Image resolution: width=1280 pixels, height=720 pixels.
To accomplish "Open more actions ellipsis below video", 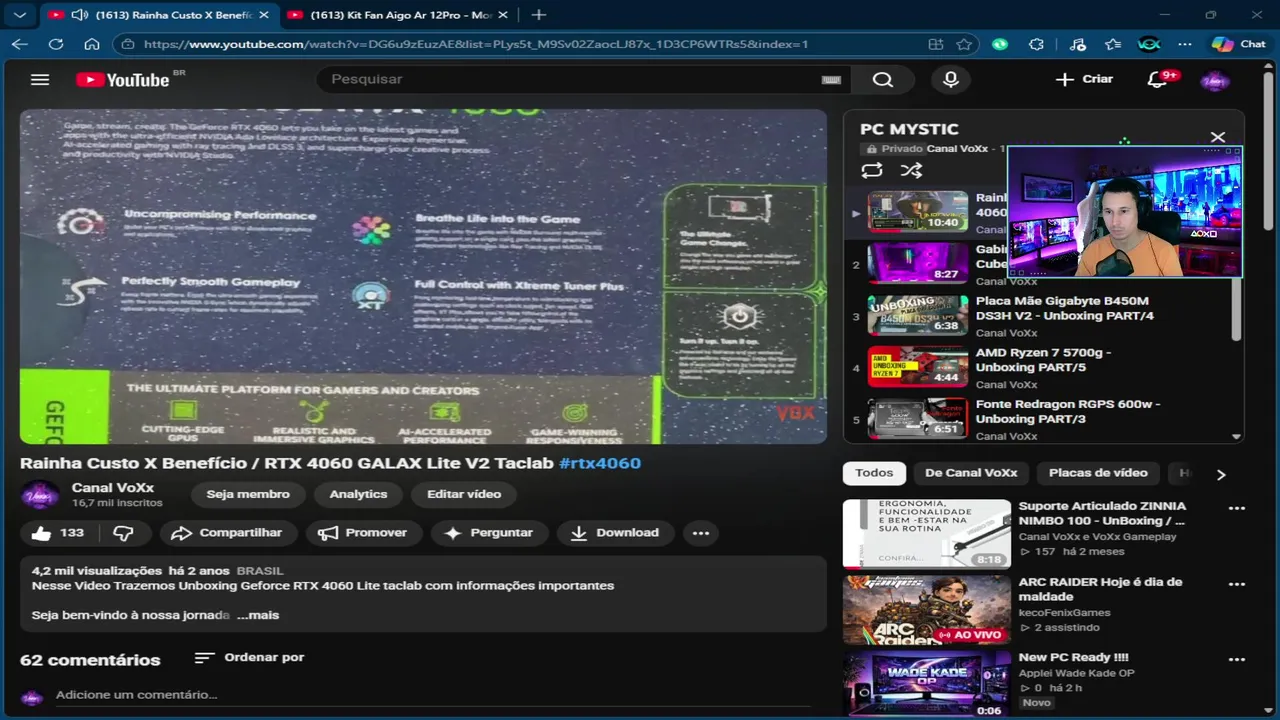I will pos(701,533).
